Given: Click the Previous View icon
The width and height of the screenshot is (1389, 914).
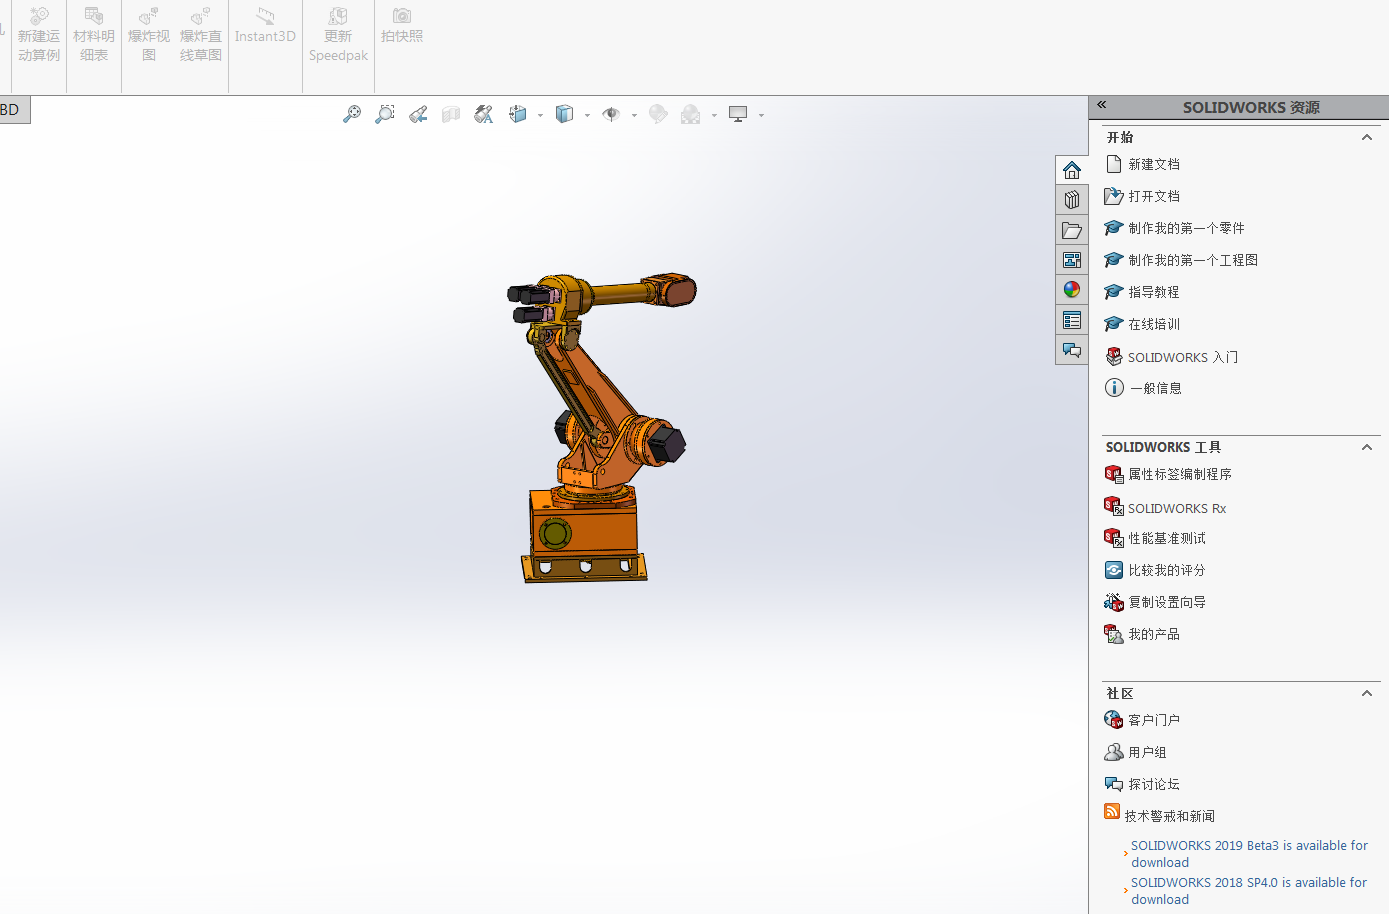Looking at the screenshot, I should [418, 115].
